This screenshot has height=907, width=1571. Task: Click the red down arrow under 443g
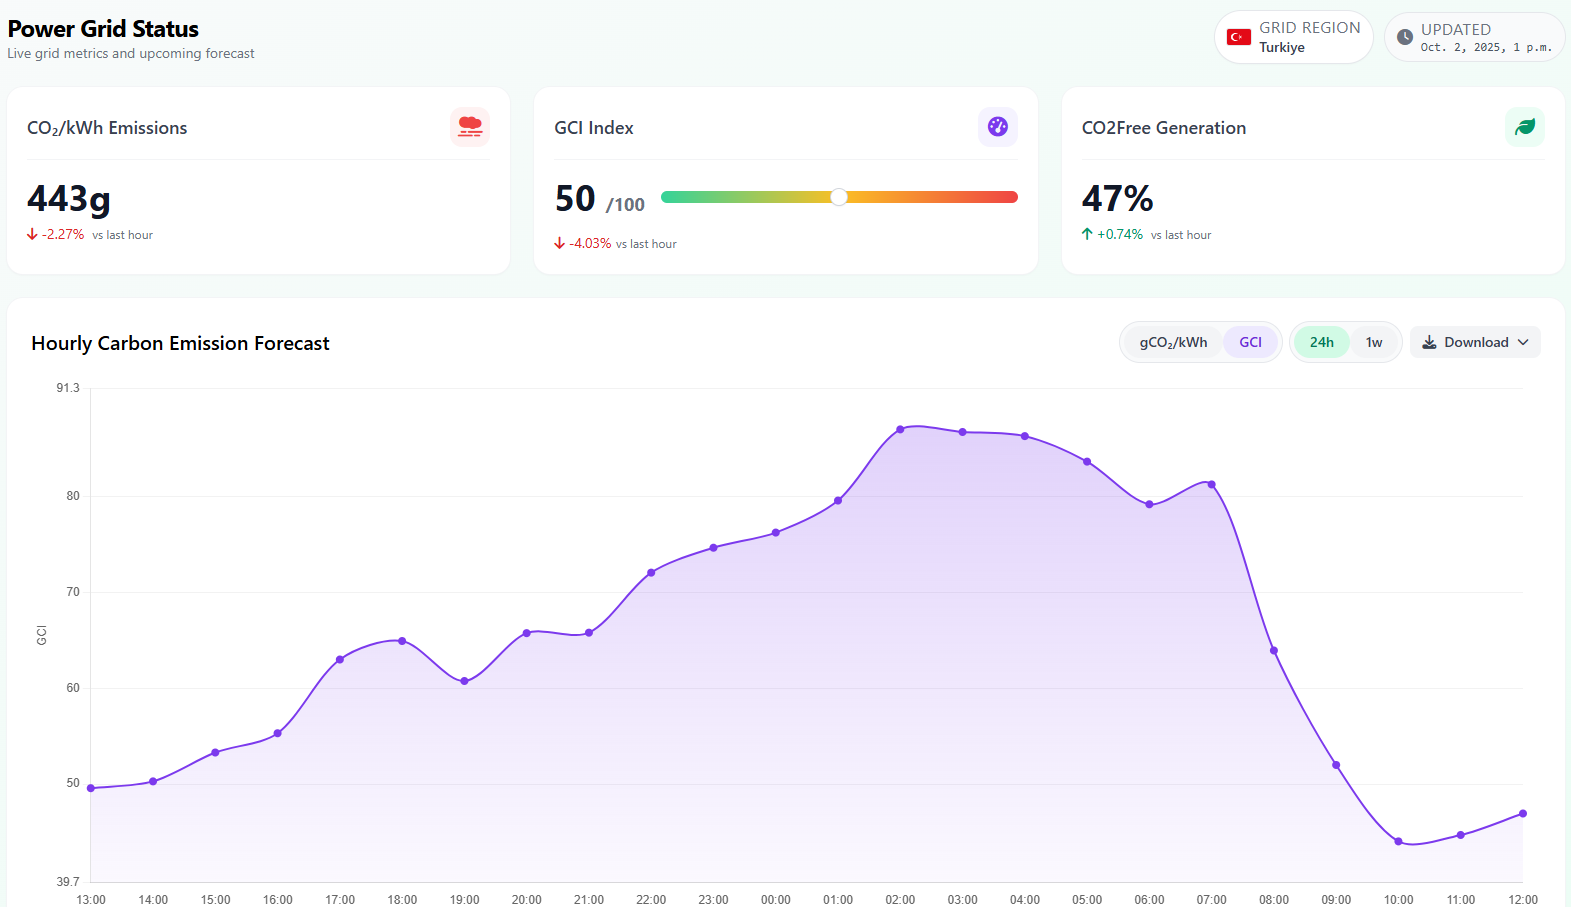pyautogui.click(x=32, y=235)
